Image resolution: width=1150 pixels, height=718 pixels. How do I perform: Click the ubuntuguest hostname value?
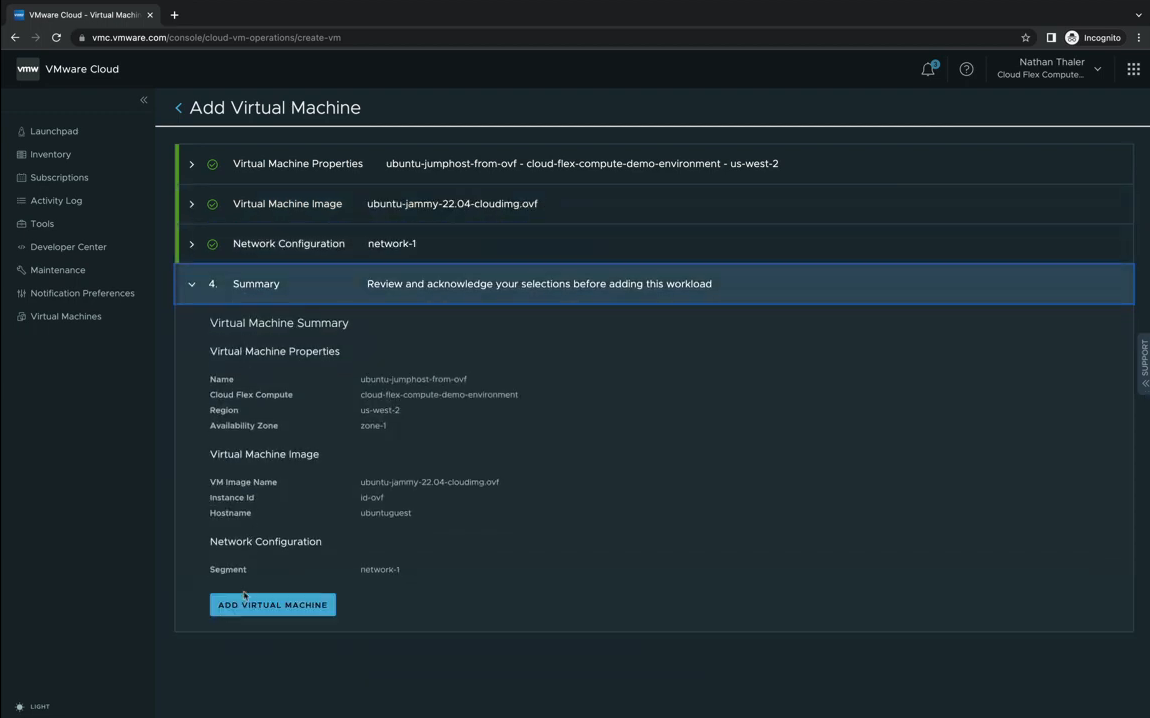click(386, 513)
